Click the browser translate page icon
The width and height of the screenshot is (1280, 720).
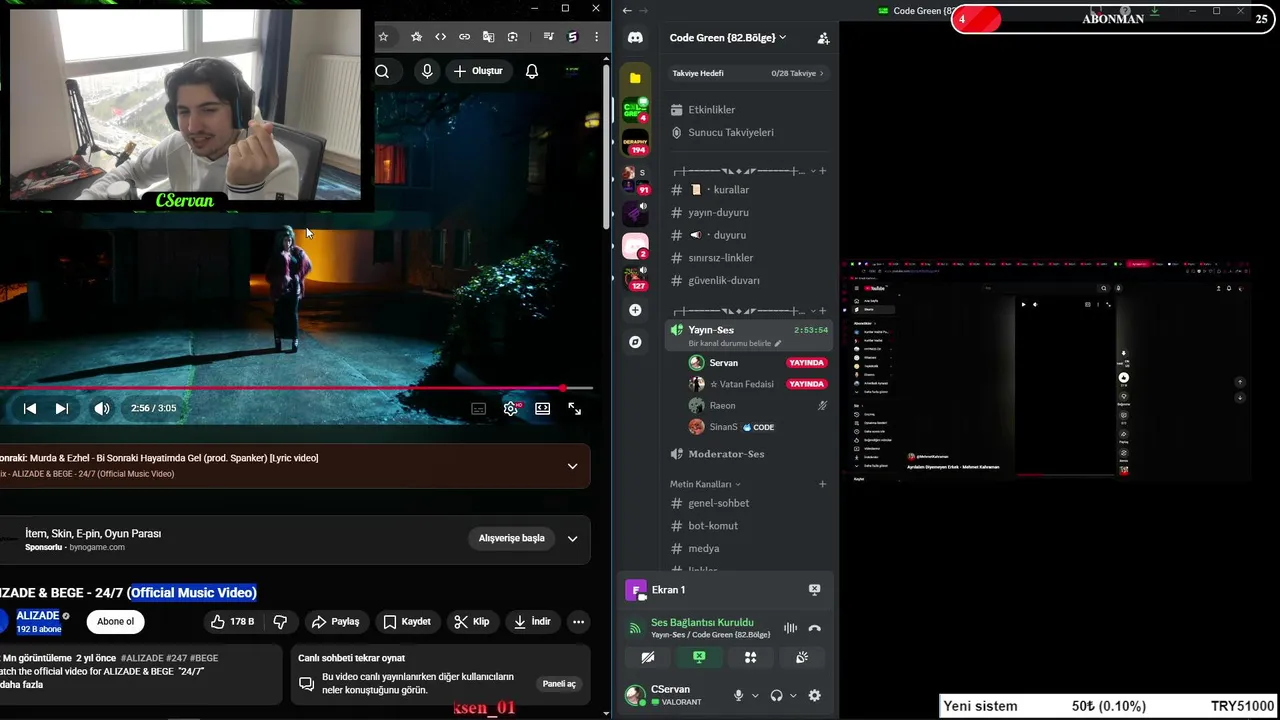pyautogui.click(x=488, y=37)
